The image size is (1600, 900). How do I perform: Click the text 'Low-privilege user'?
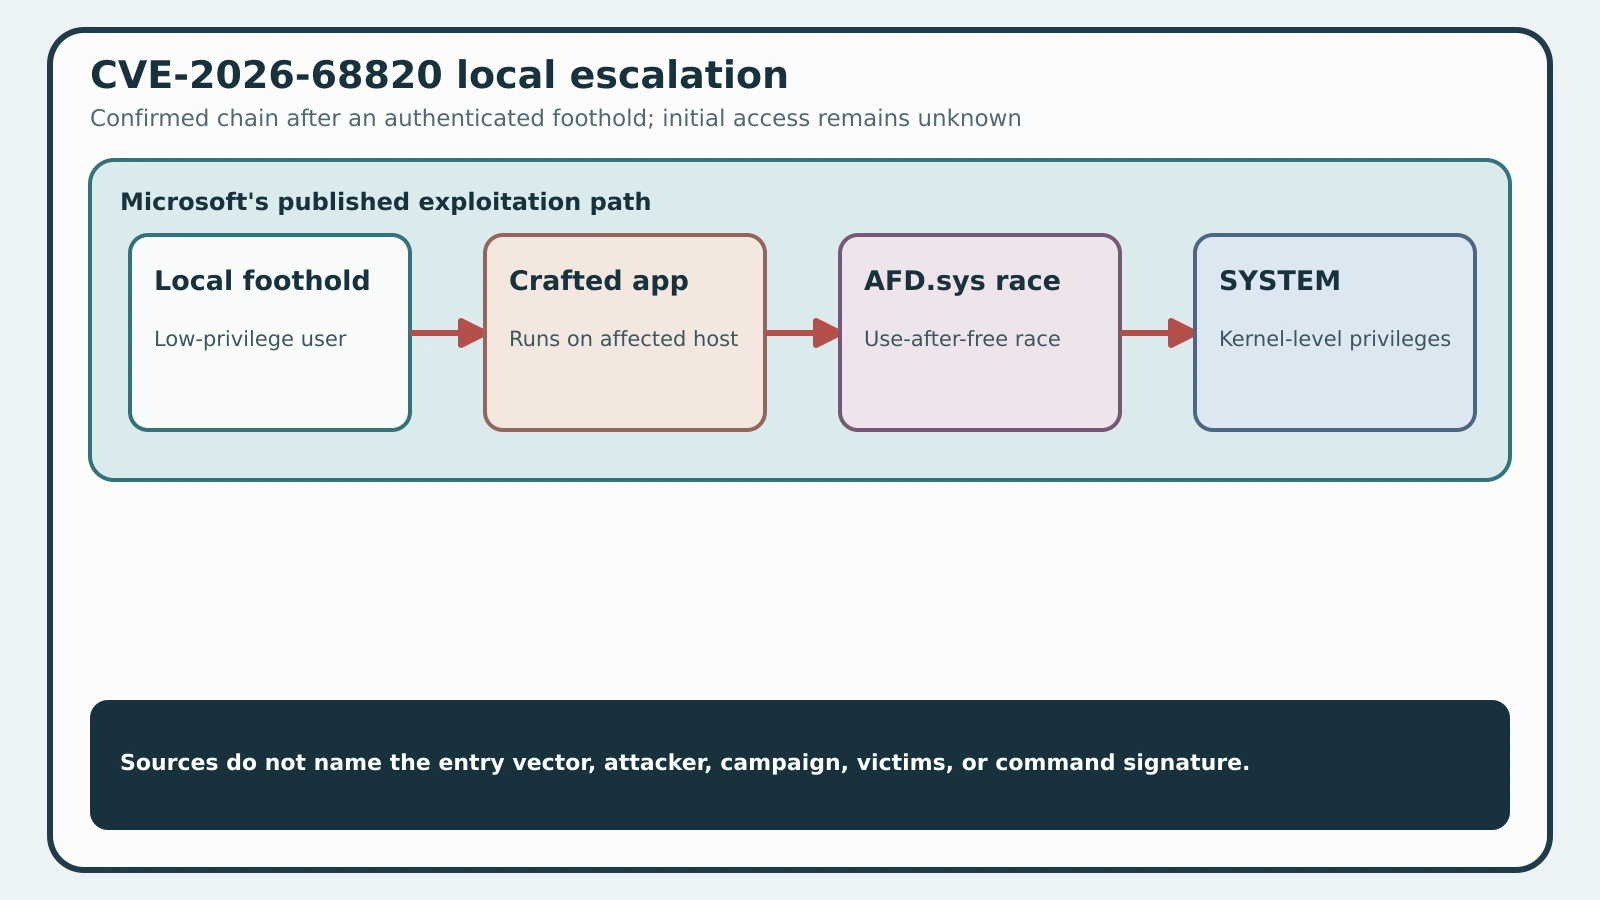(x=250, y=339)
